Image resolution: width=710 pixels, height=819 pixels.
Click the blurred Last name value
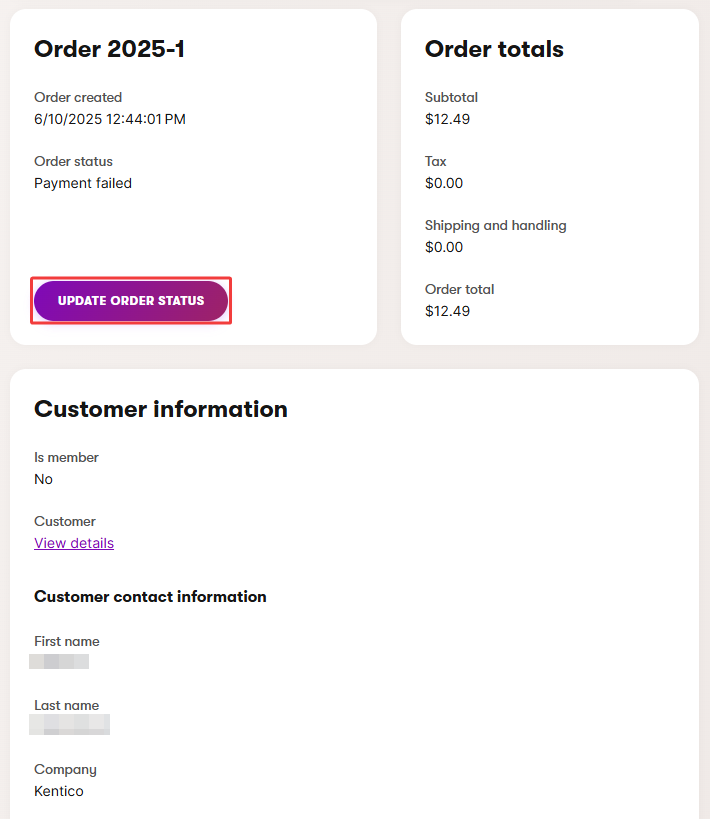pos(71,725)
